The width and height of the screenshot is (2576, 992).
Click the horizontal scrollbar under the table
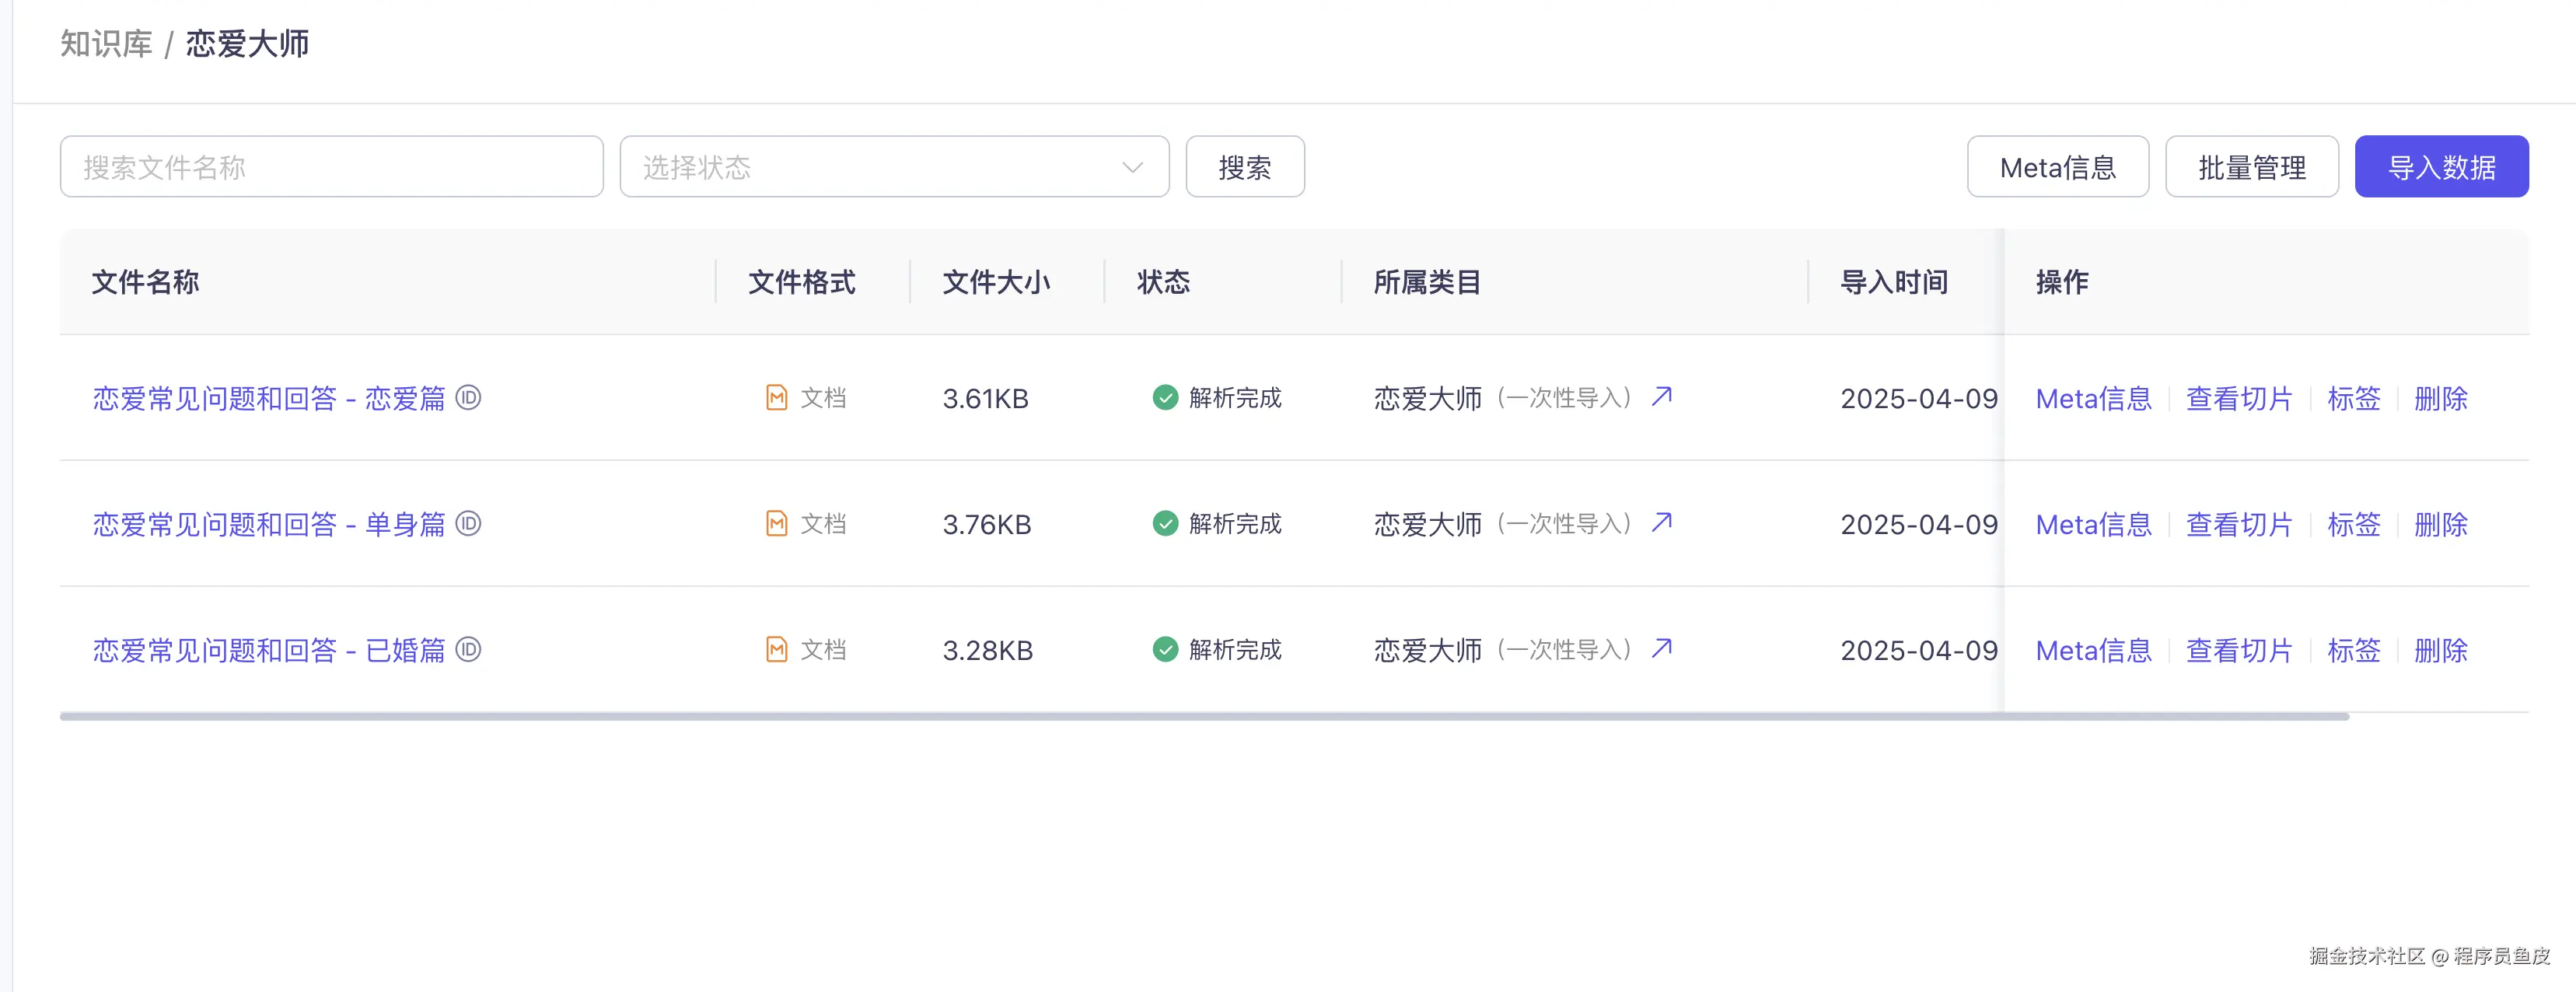1204,716
